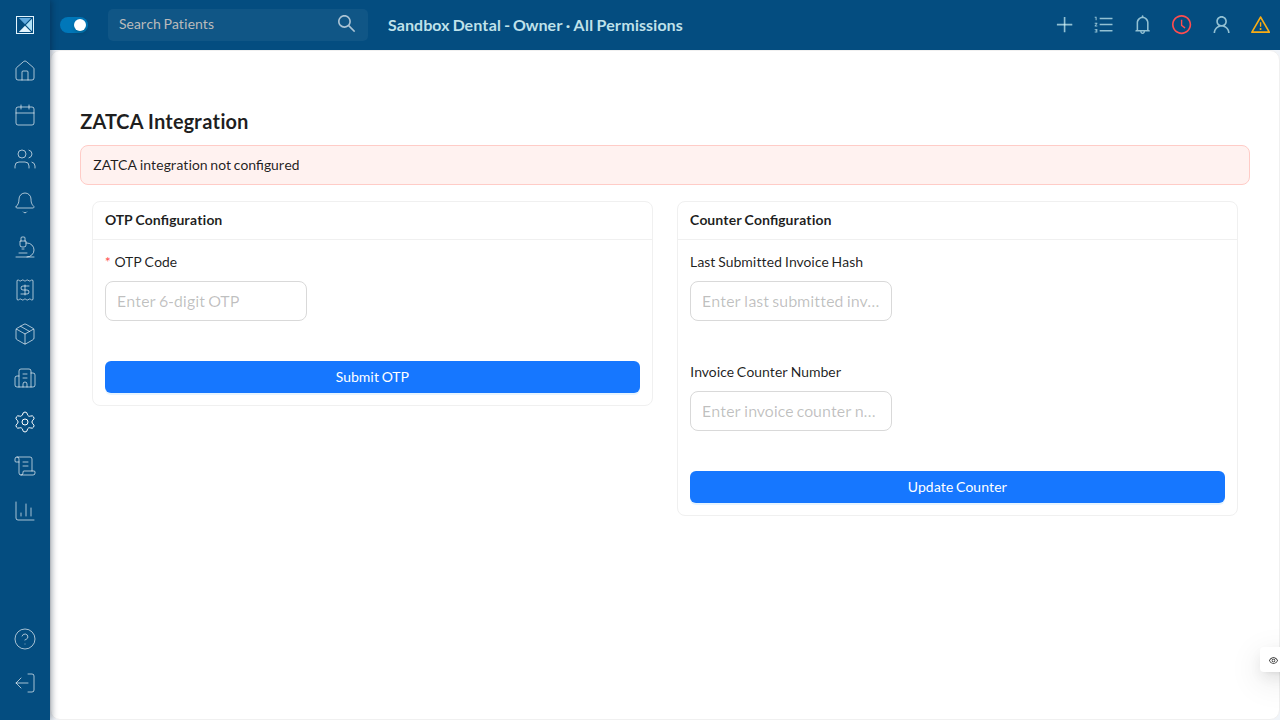Open the Calendar icon in sidebar
Image resolution: width=1280 pixels, height=720 pixels.
pos(25,115)
